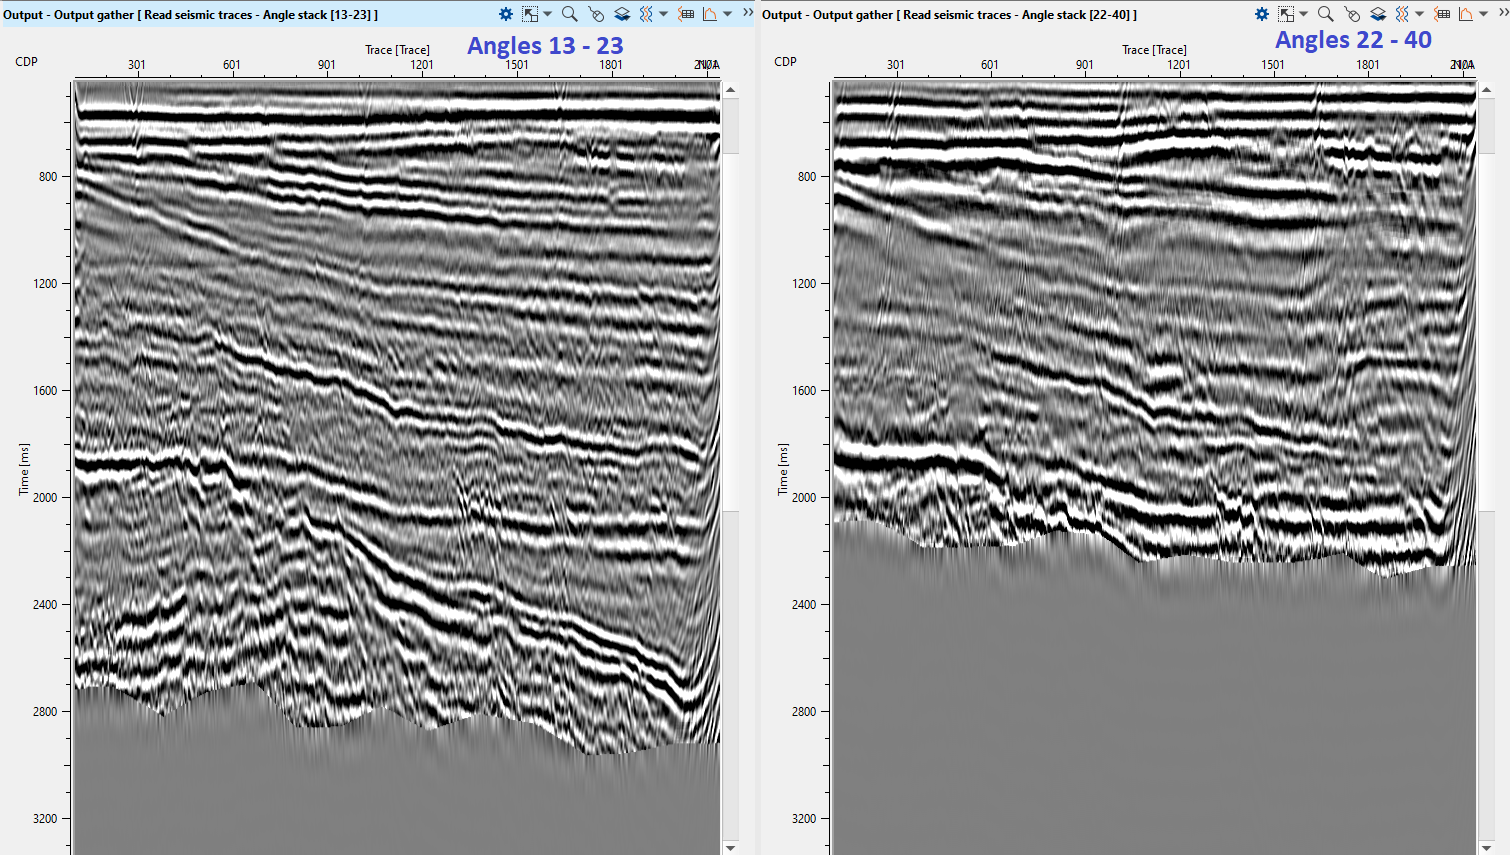
Task: Show more toolbar items in left panel
Action: [x=747, y=13]
